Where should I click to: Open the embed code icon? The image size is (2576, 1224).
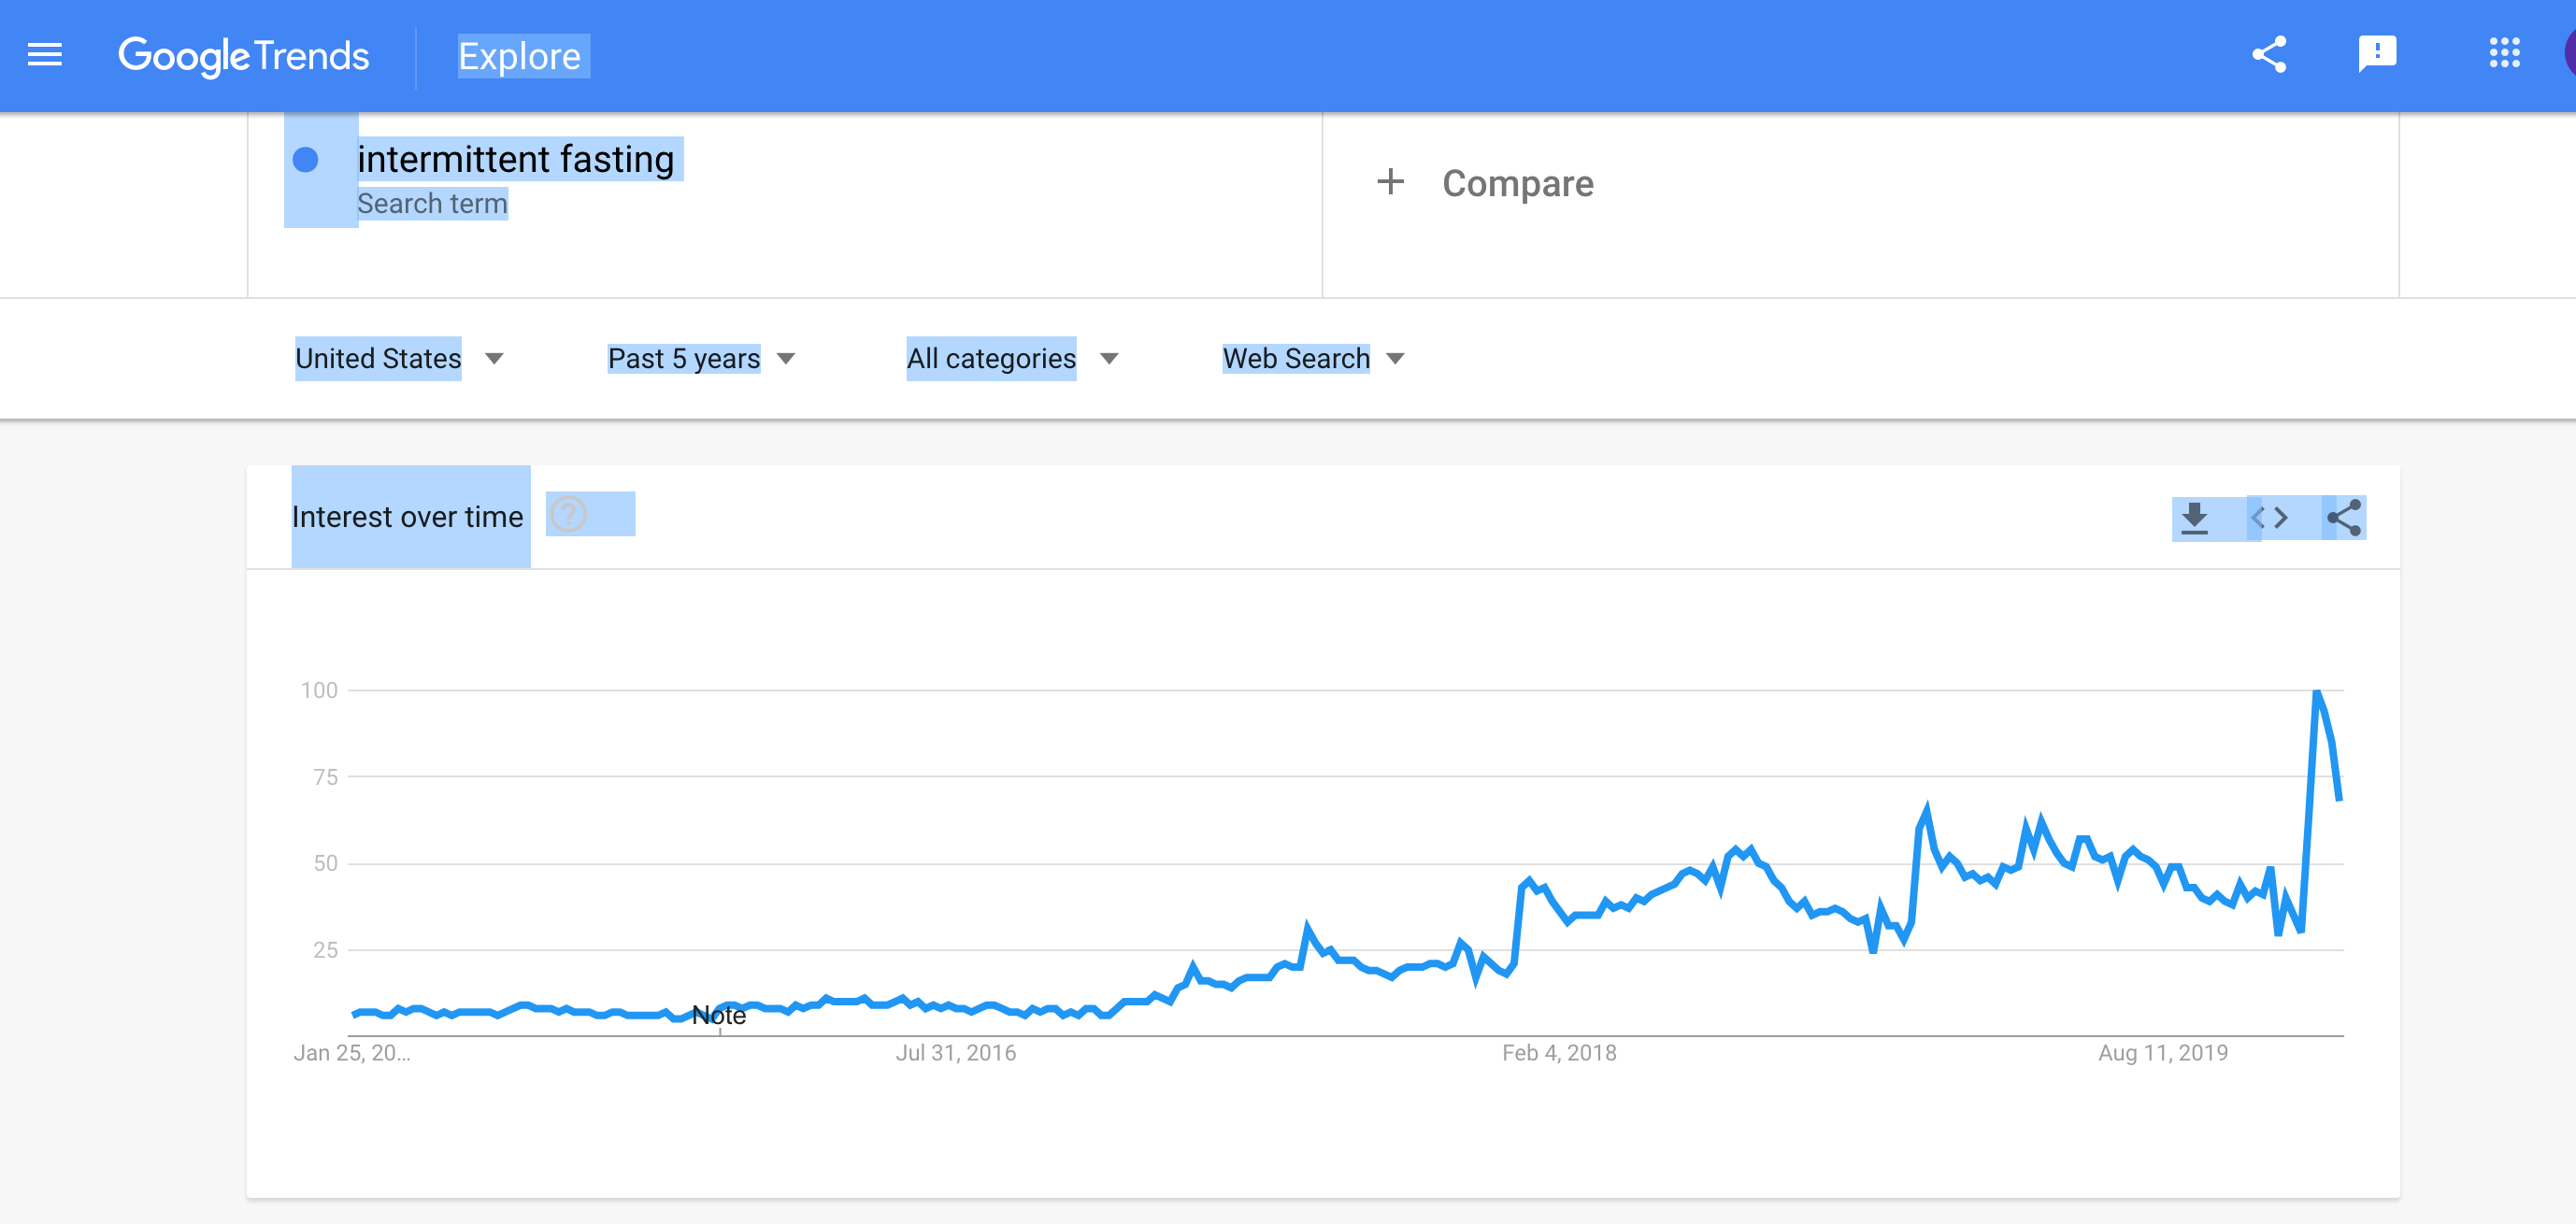(x=2269, y=518)
